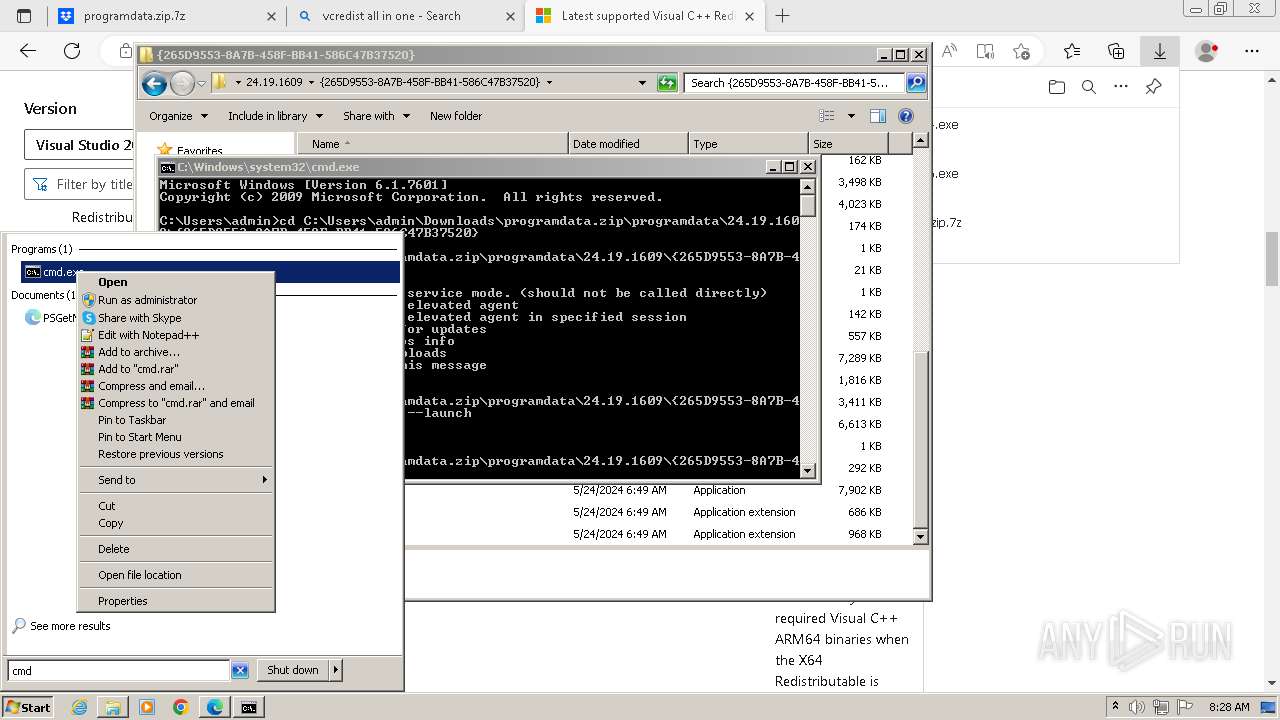Clear the Start menu search box
The height and width of the screenshot is (720, 1280).
240,671
